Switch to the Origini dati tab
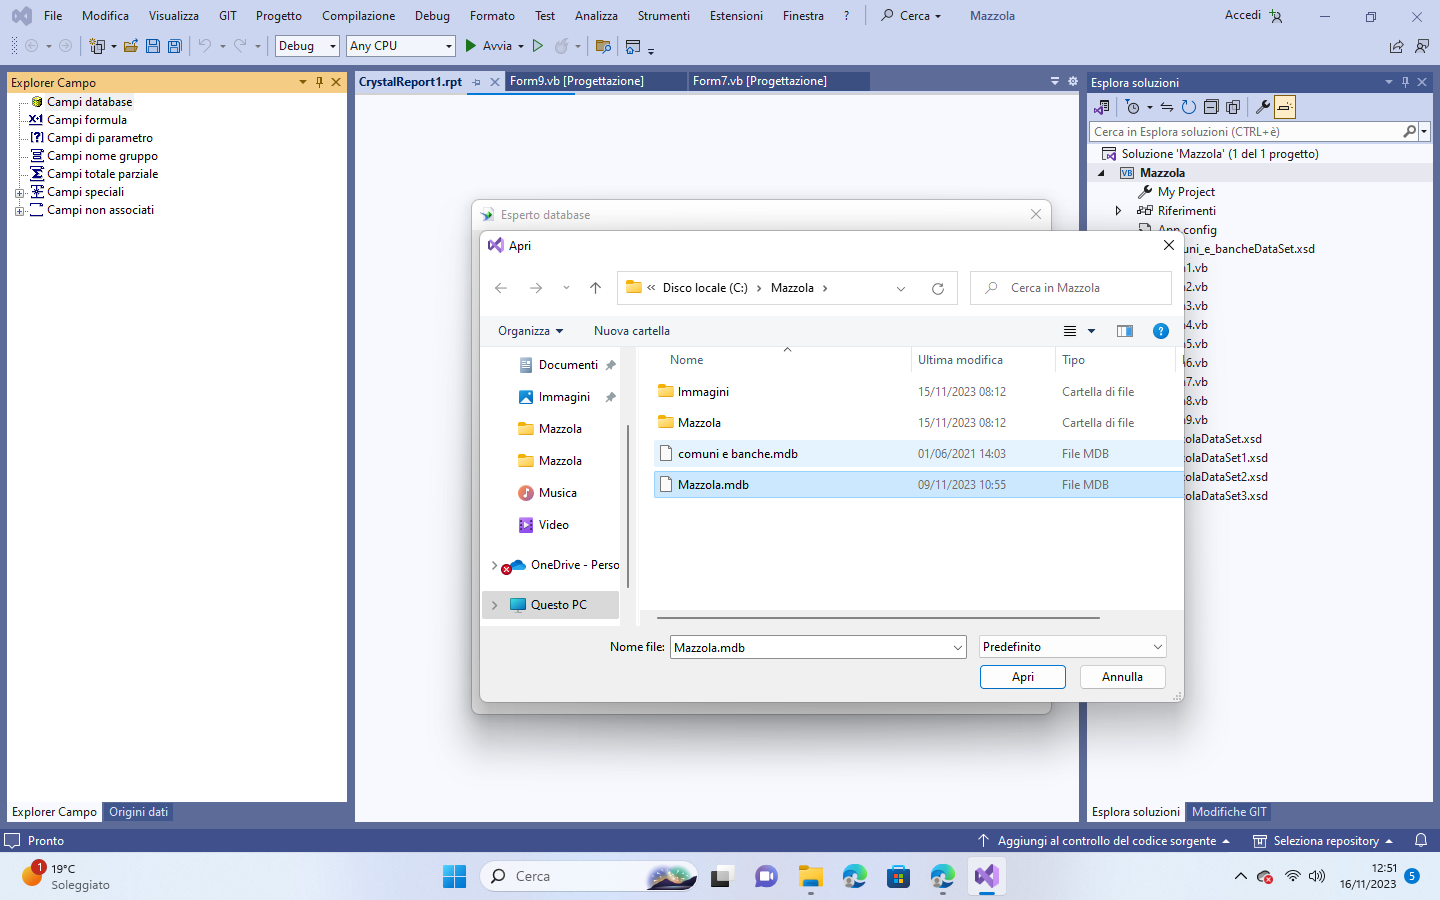Screen dimensions: 1440x900 139,812
